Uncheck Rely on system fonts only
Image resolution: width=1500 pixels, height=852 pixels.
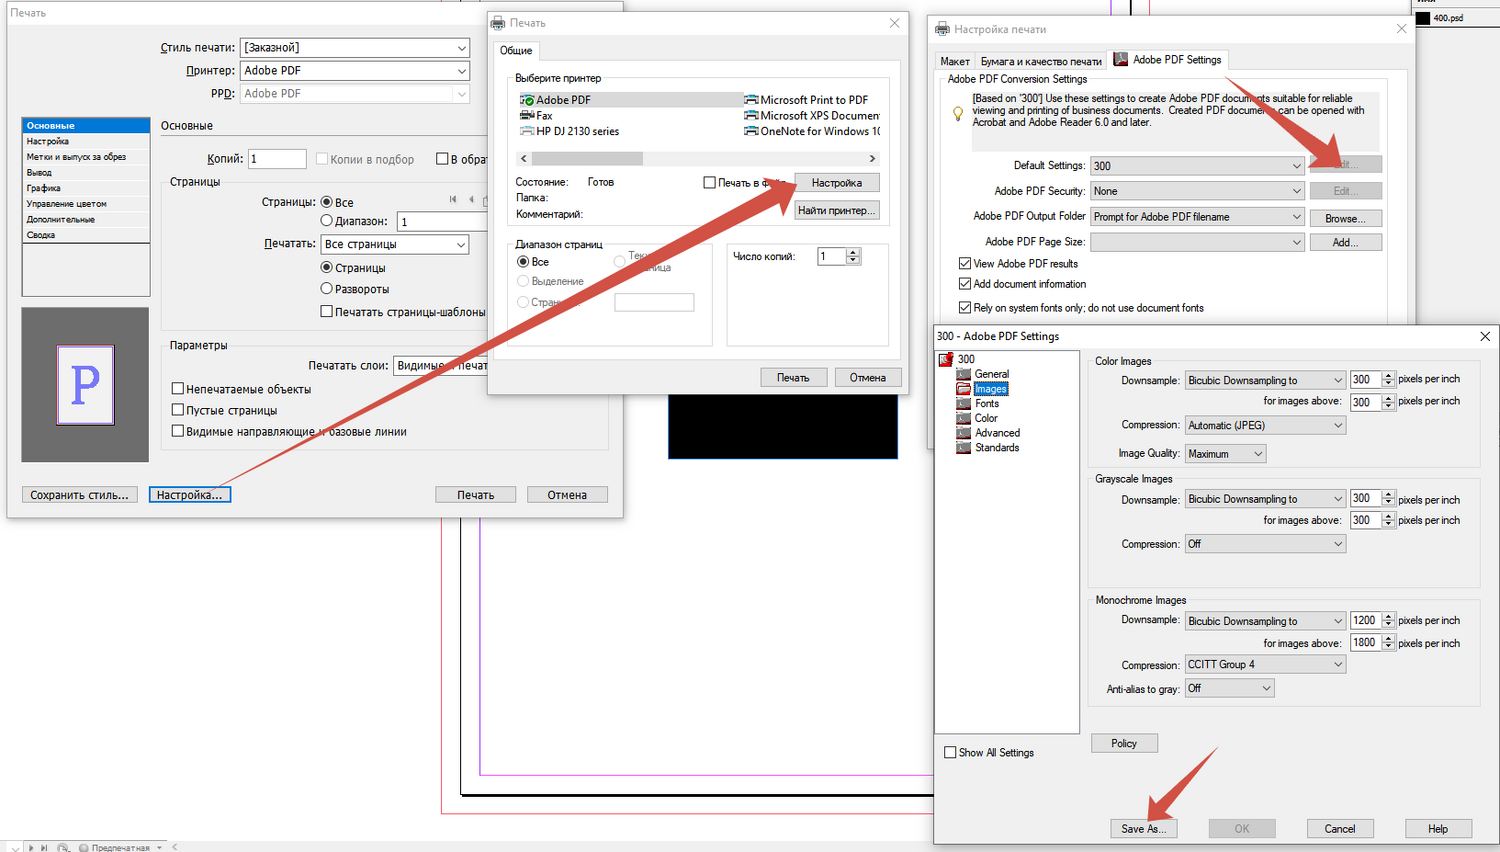coord(965,308)
